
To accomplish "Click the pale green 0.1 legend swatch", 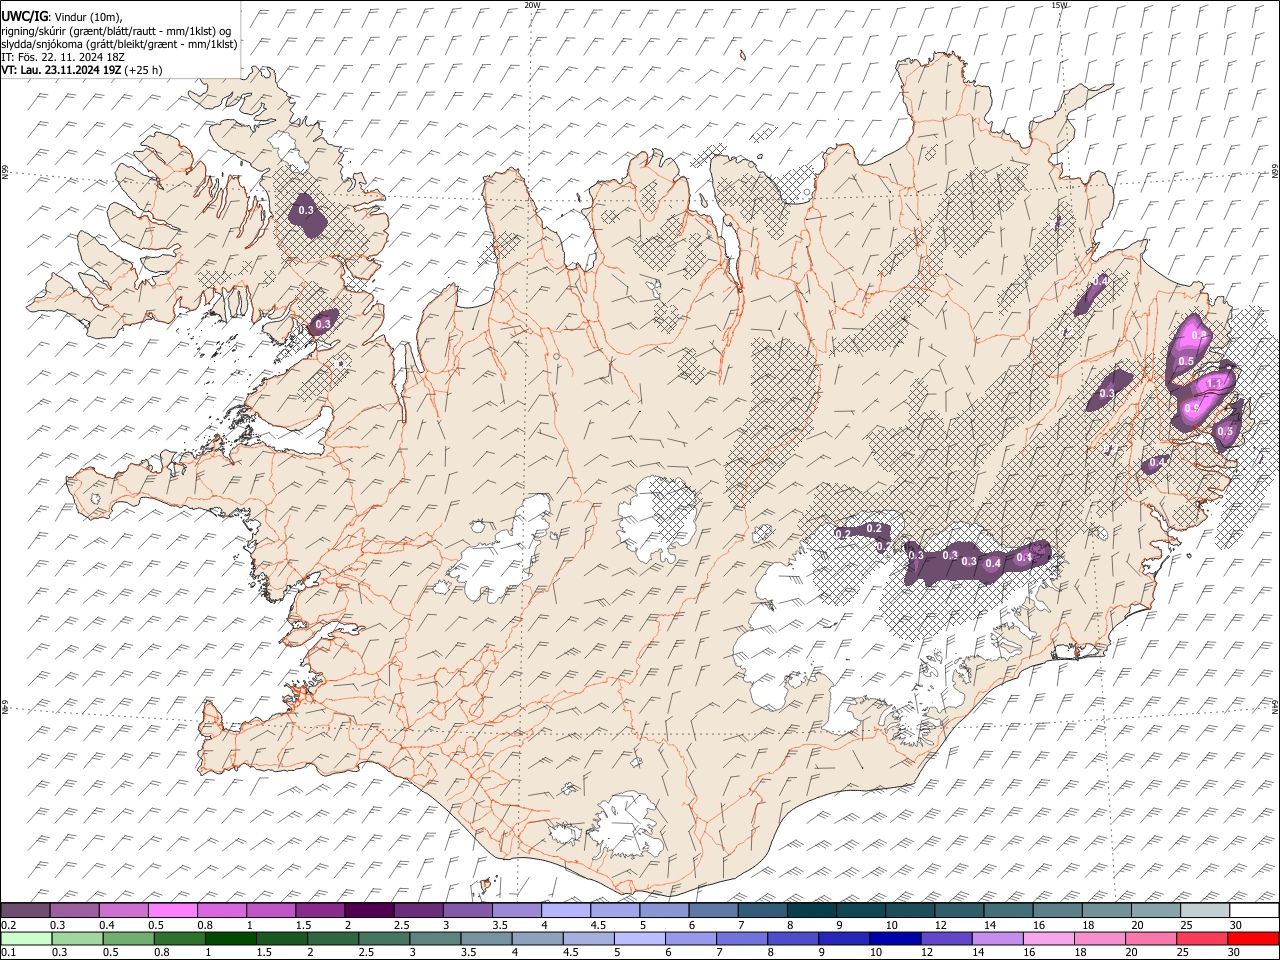I will [26, 938].
